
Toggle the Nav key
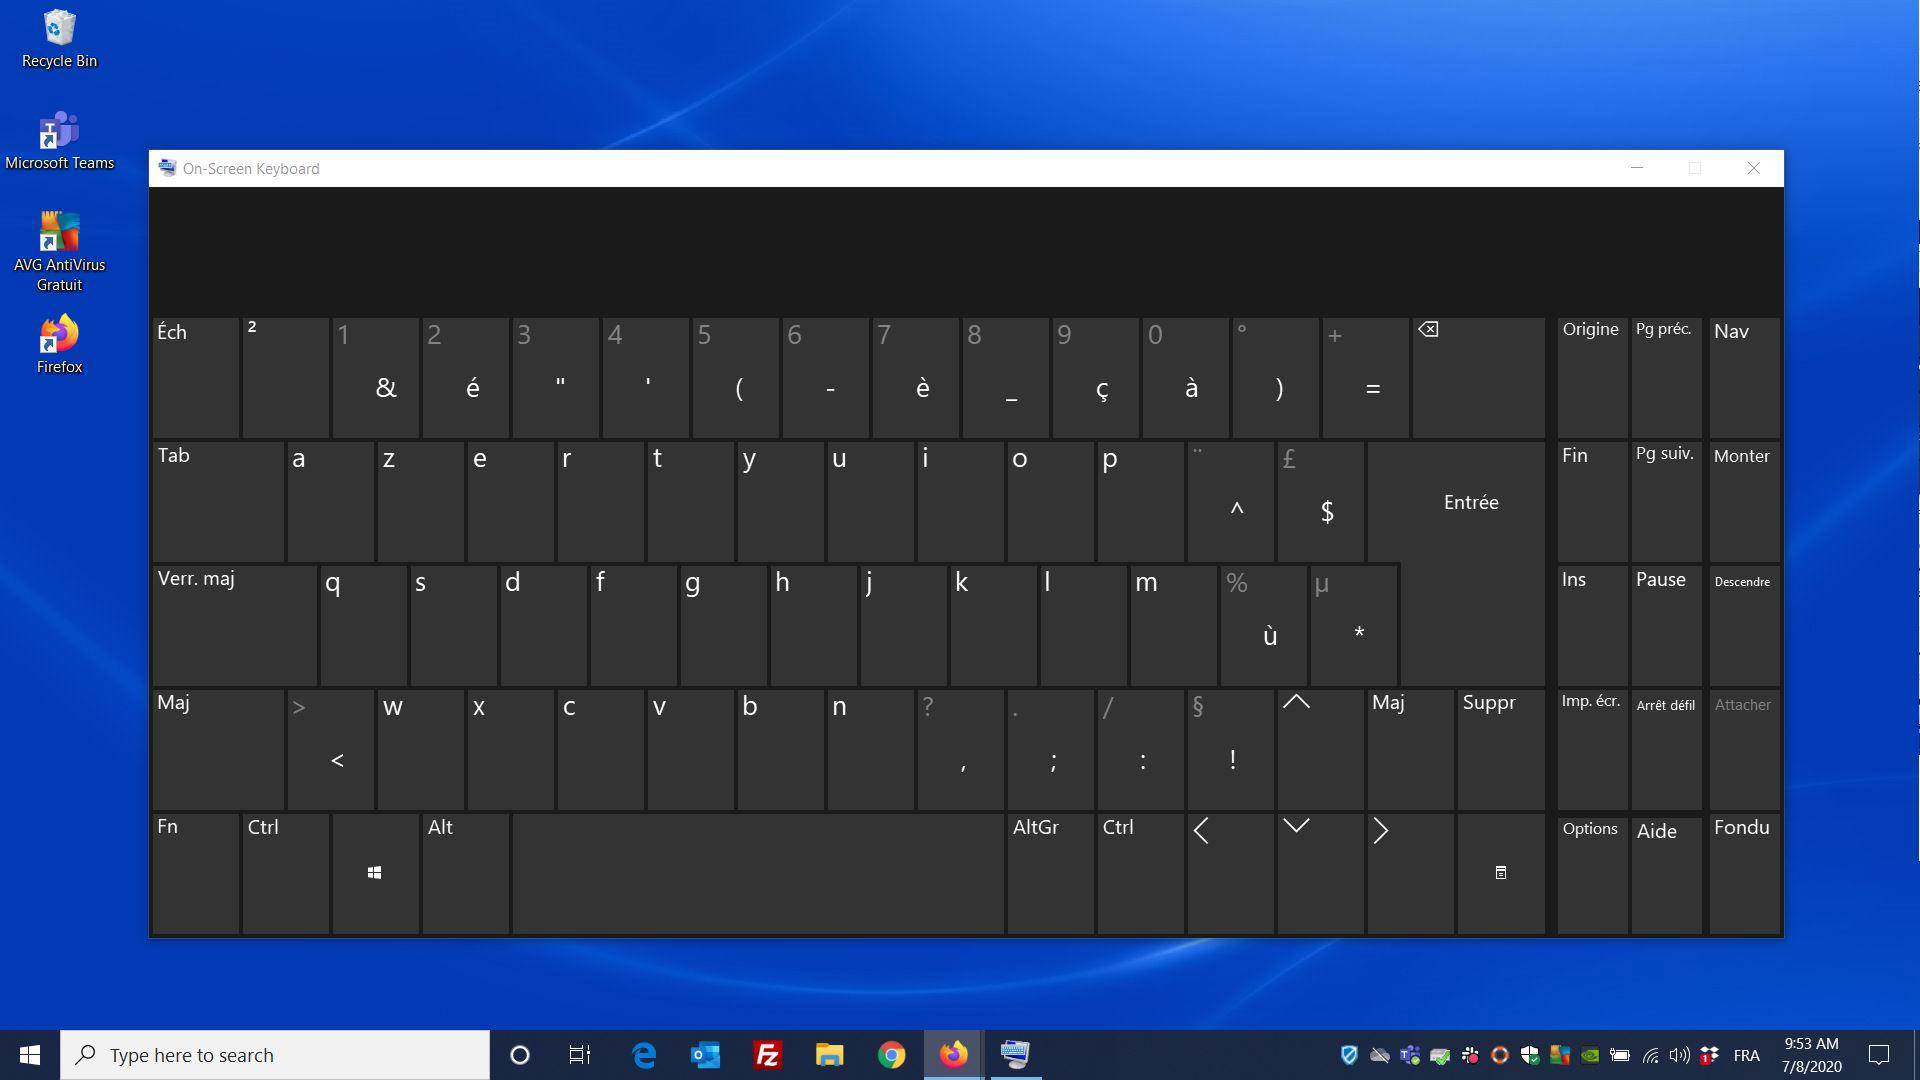pyautogui.click(x=1742, y=377)
